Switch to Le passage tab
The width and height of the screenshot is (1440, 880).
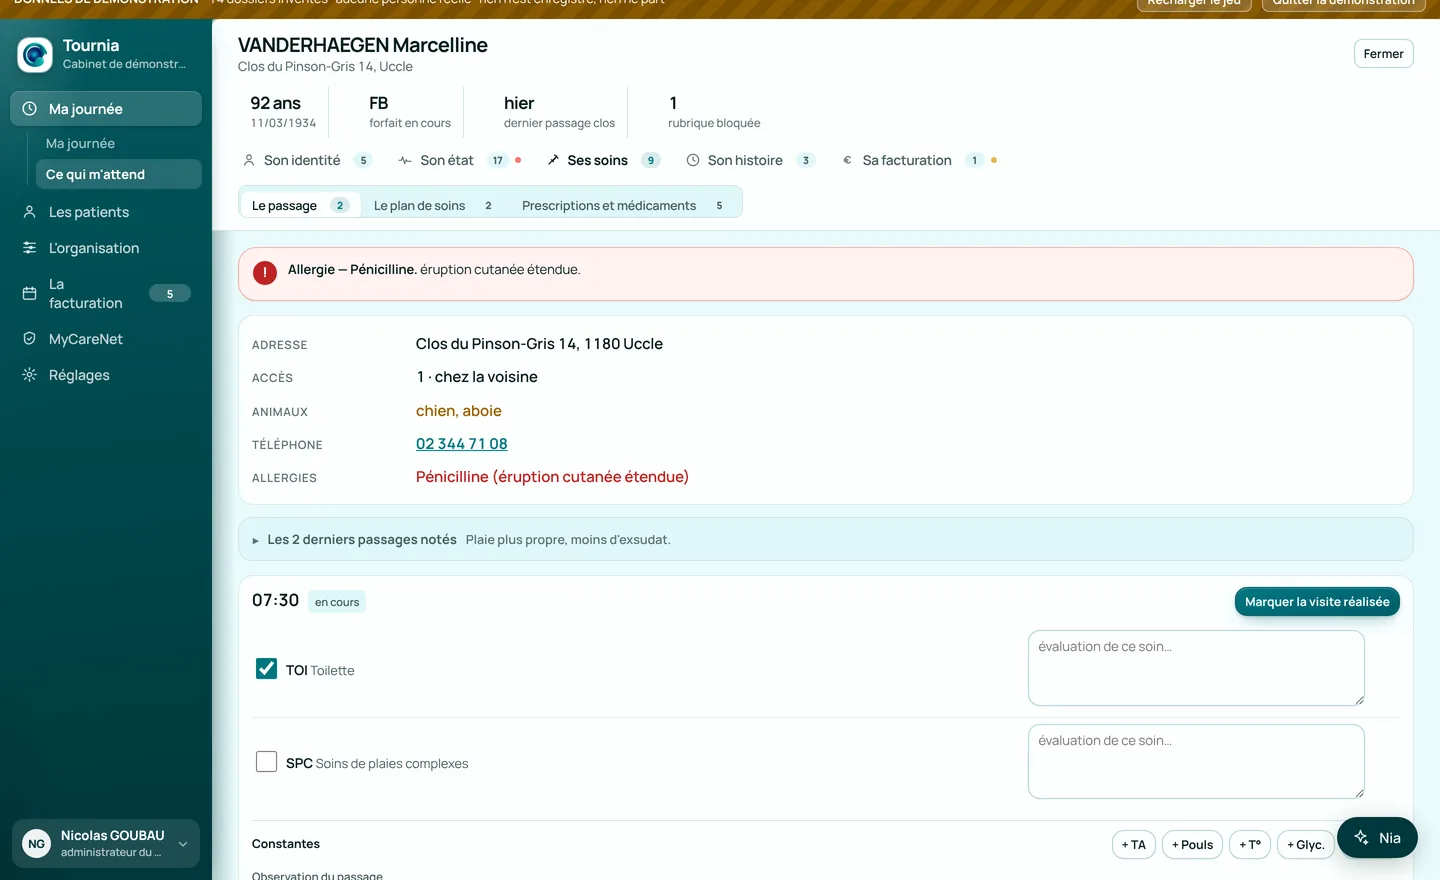click(x=299, y=205)
